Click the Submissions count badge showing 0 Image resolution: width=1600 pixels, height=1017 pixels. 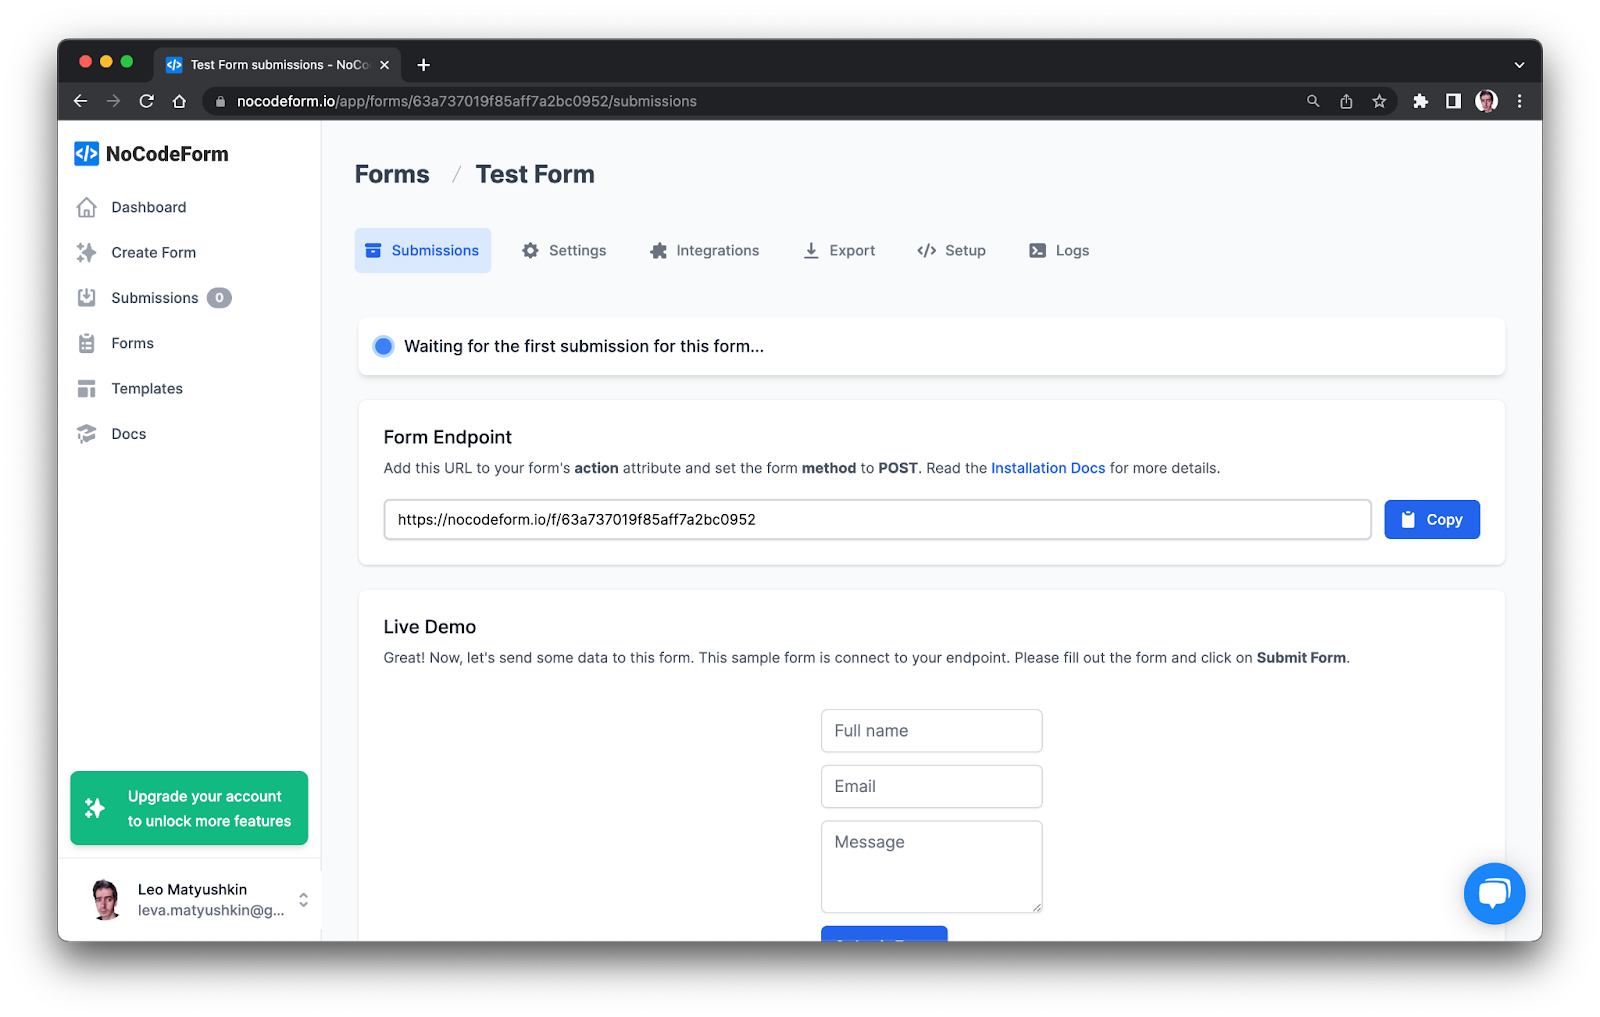click(x=219, y=298)
